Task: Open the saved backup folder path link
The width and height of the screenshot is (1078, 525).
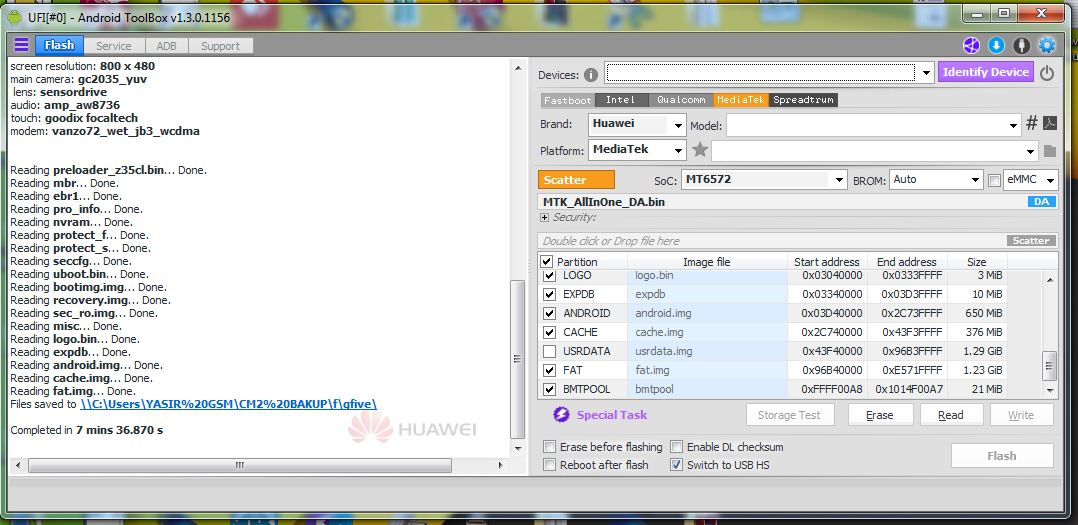Action: [x=228, y=404]
